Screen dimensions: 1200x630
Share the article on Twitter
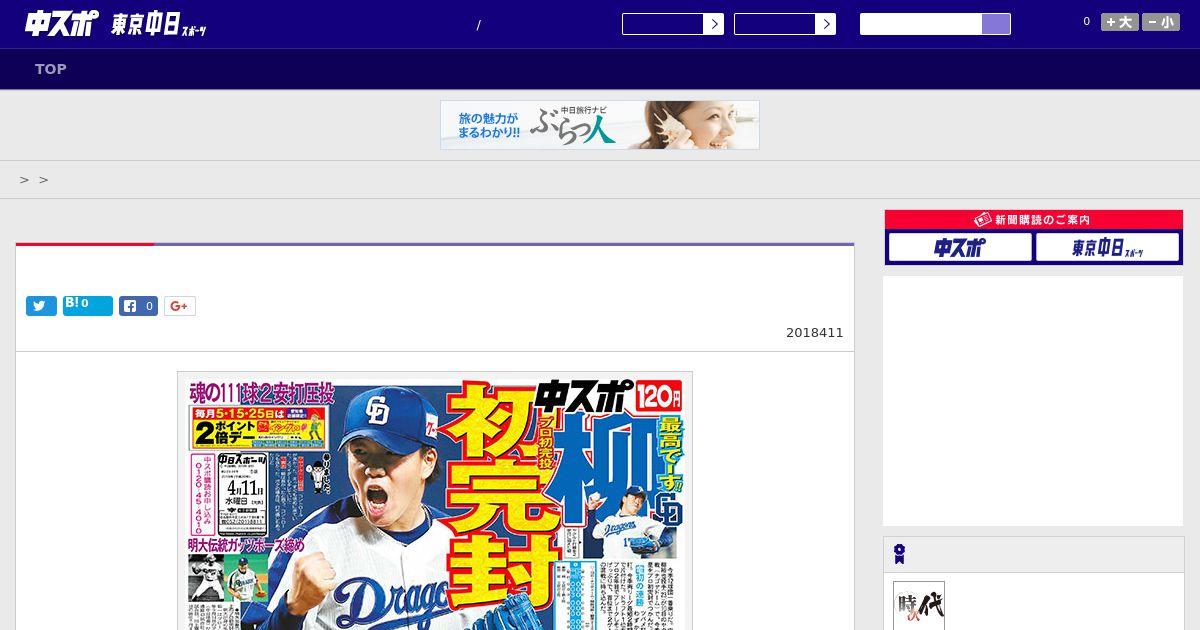click(41, 306)
